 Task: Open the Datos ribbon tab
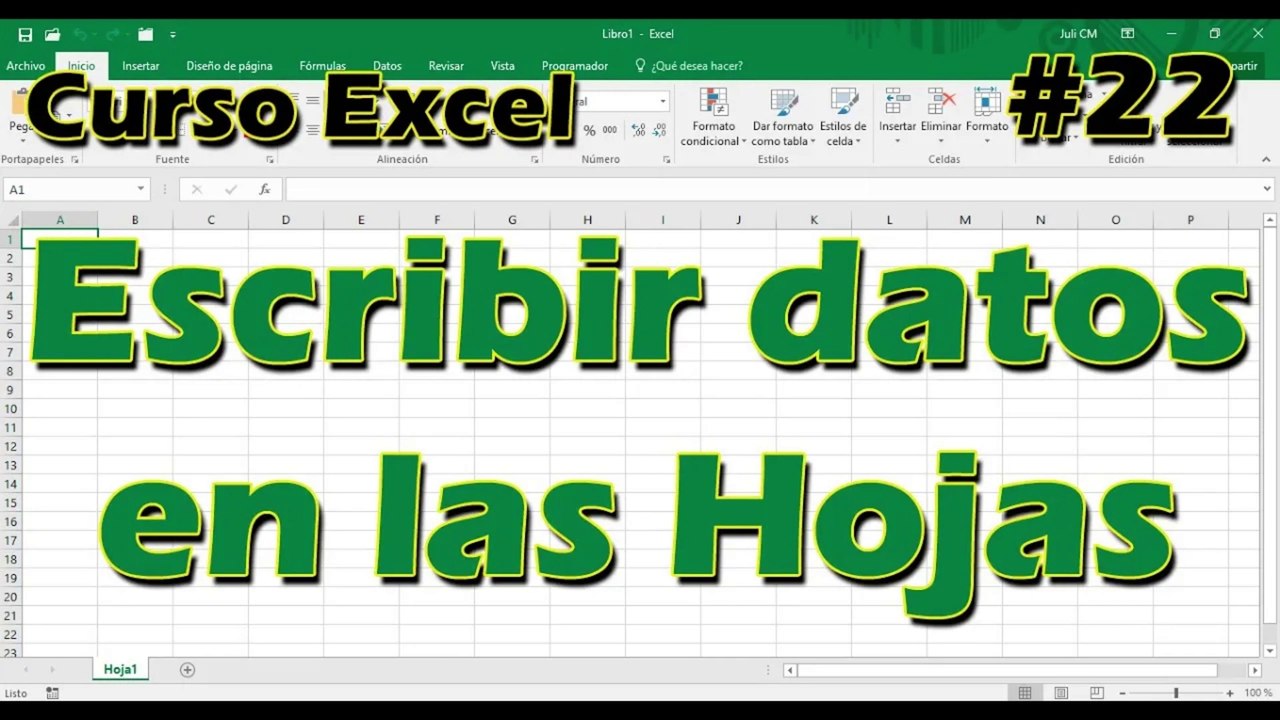pyautogui.click(x=387, y=66)
